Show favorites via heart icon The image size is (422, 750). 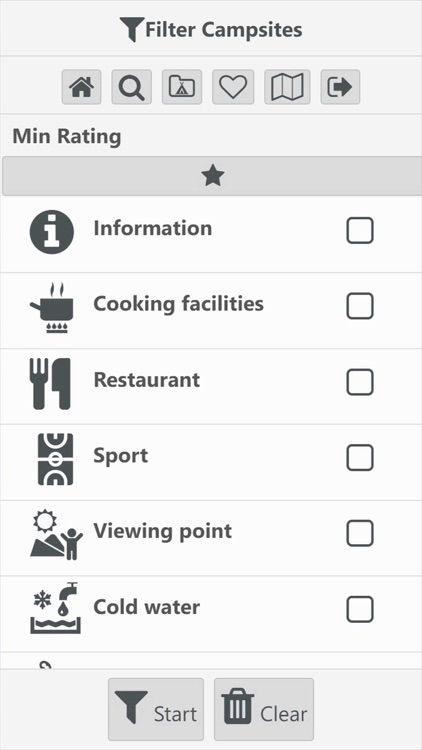pyautogui.click(x=233, y=87)
